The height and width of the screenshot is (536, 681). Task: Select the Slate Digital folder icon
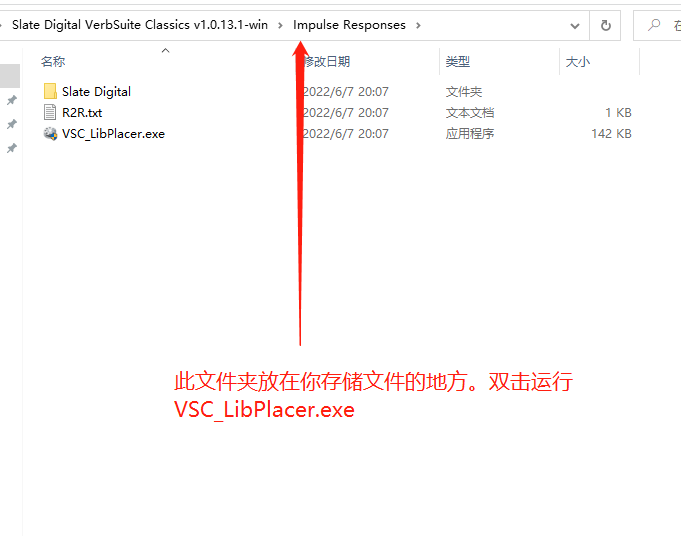[x=50, y=91]
